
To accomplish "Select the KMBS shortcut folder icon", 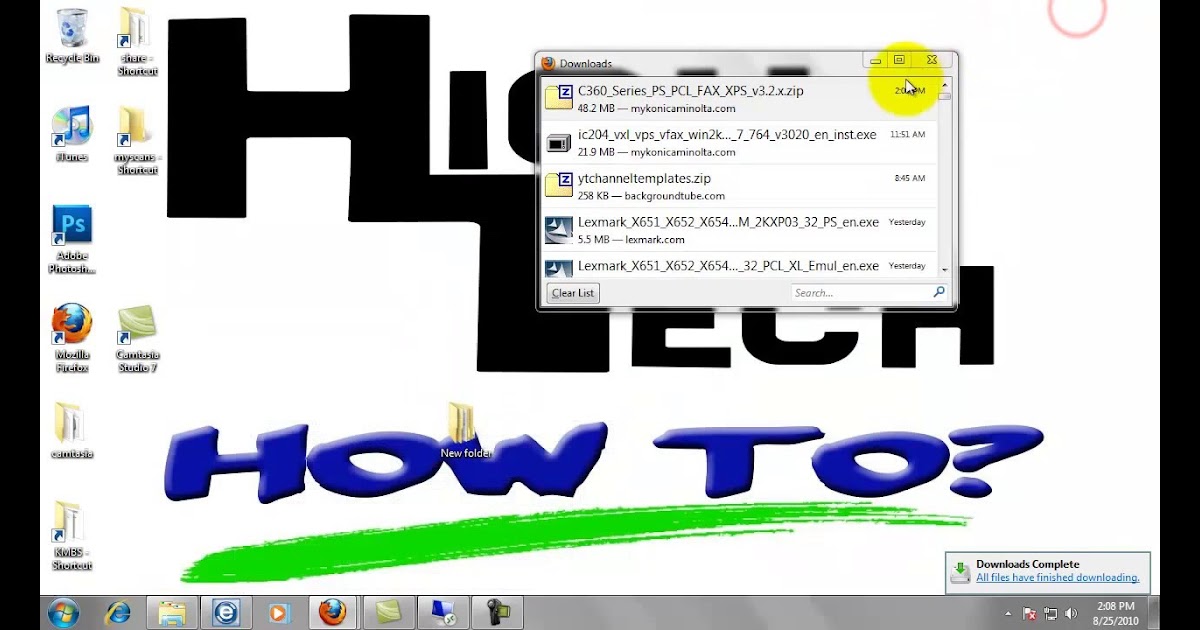I will (72, 535).
